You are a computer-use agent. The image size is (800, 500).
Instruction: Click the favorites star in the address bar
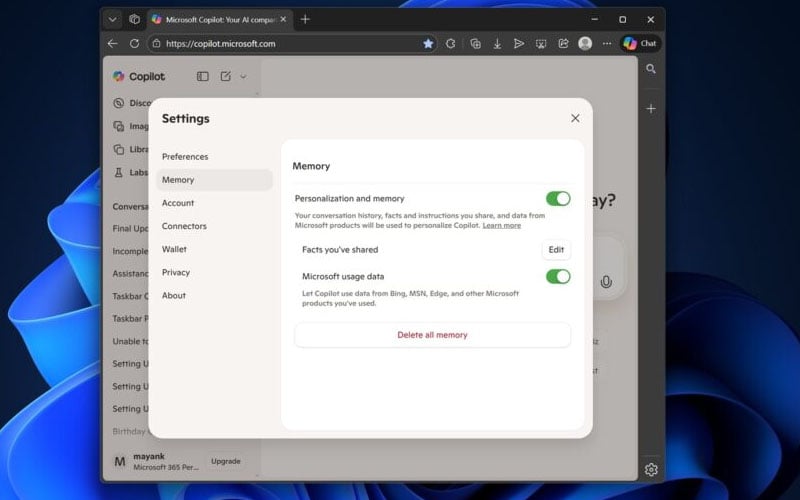(x=428, y=44)
